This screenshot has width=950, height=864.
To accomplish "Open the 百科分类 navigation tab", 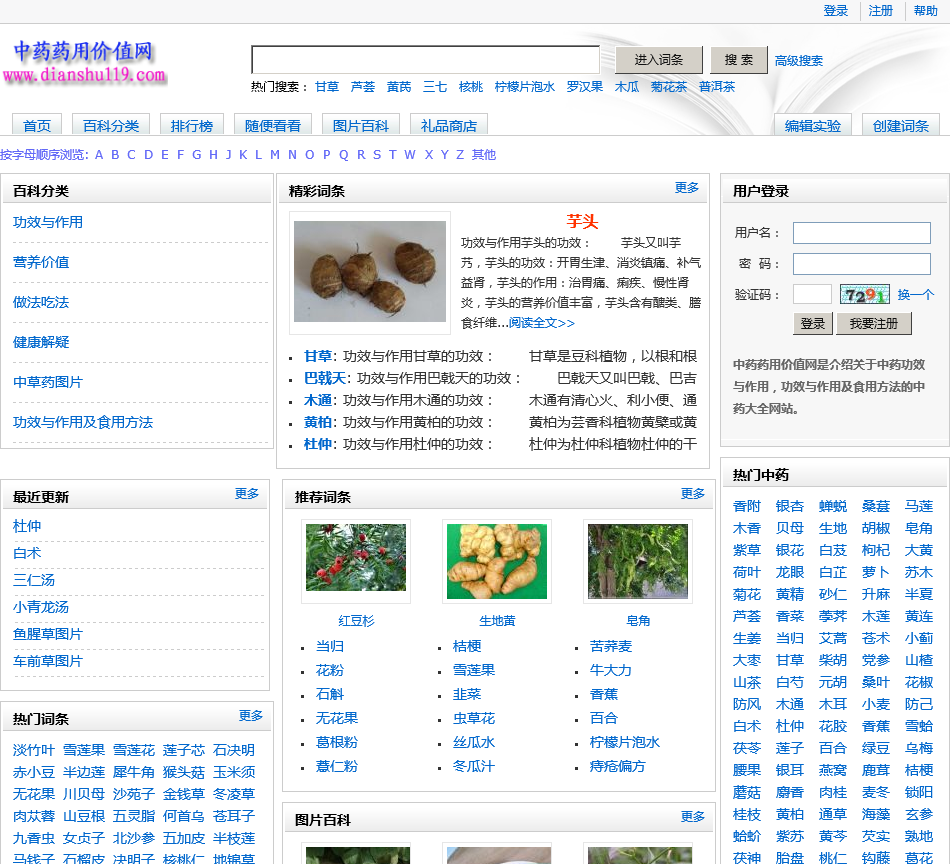I will pos(111,125).
